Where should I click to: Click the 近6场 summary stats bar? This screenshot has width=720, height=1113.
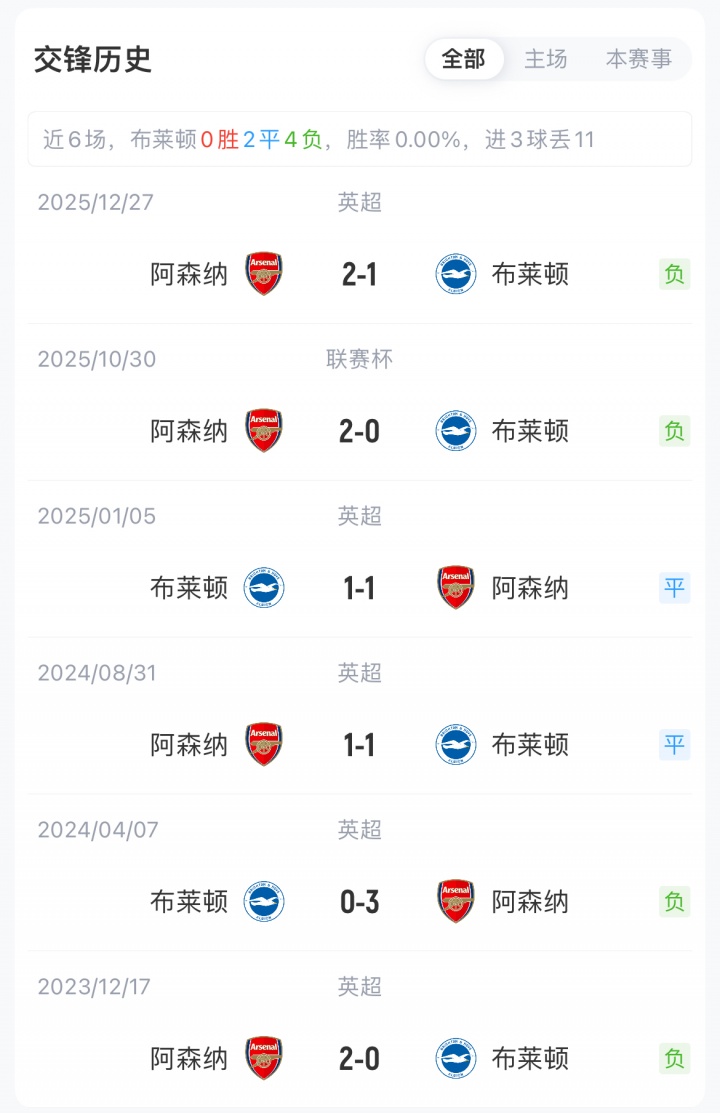(360, 139)
